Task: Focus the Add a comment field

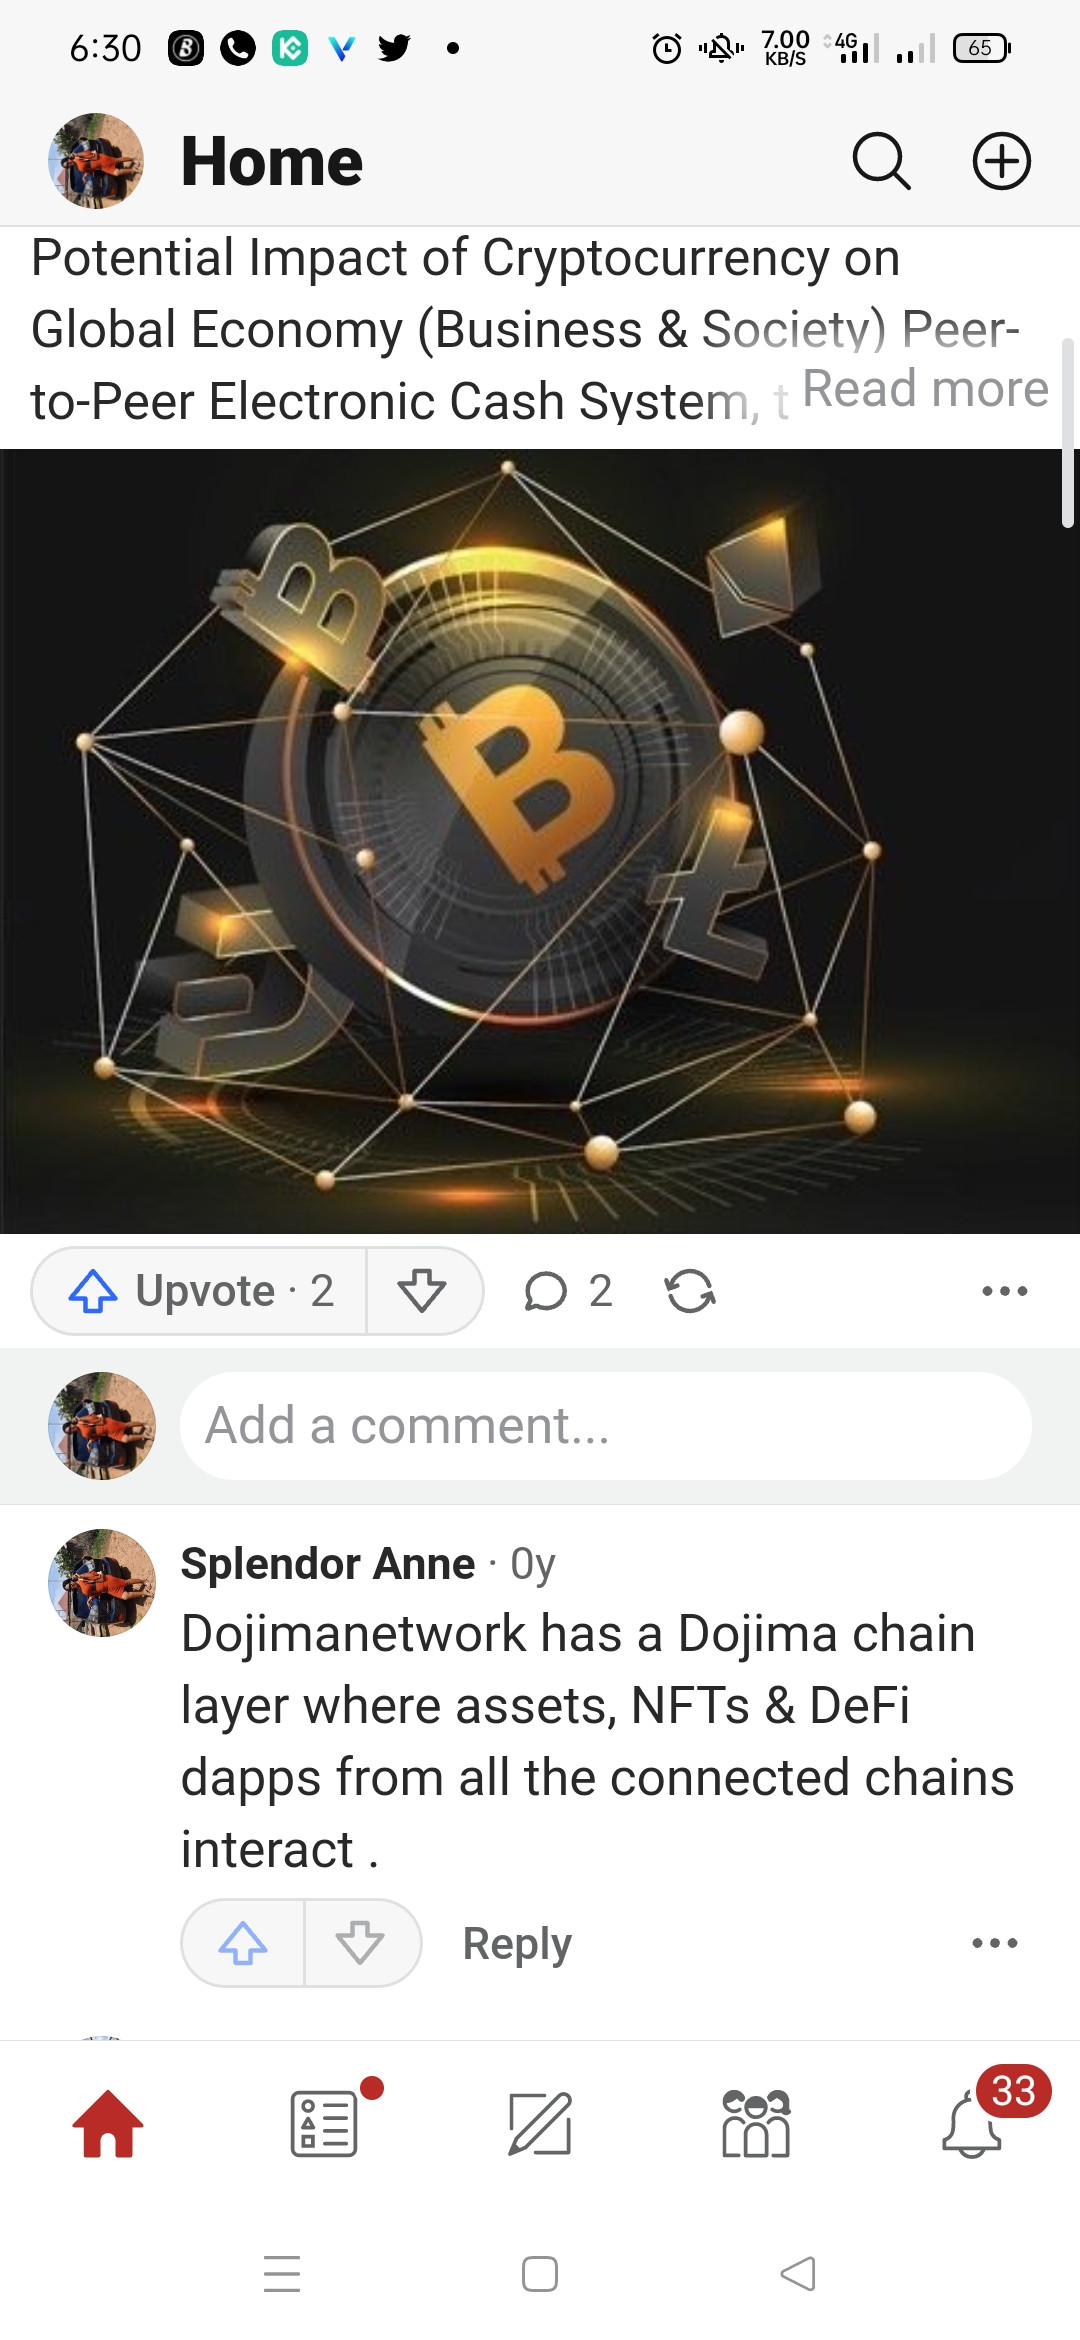Action: tap(606, 1426)
